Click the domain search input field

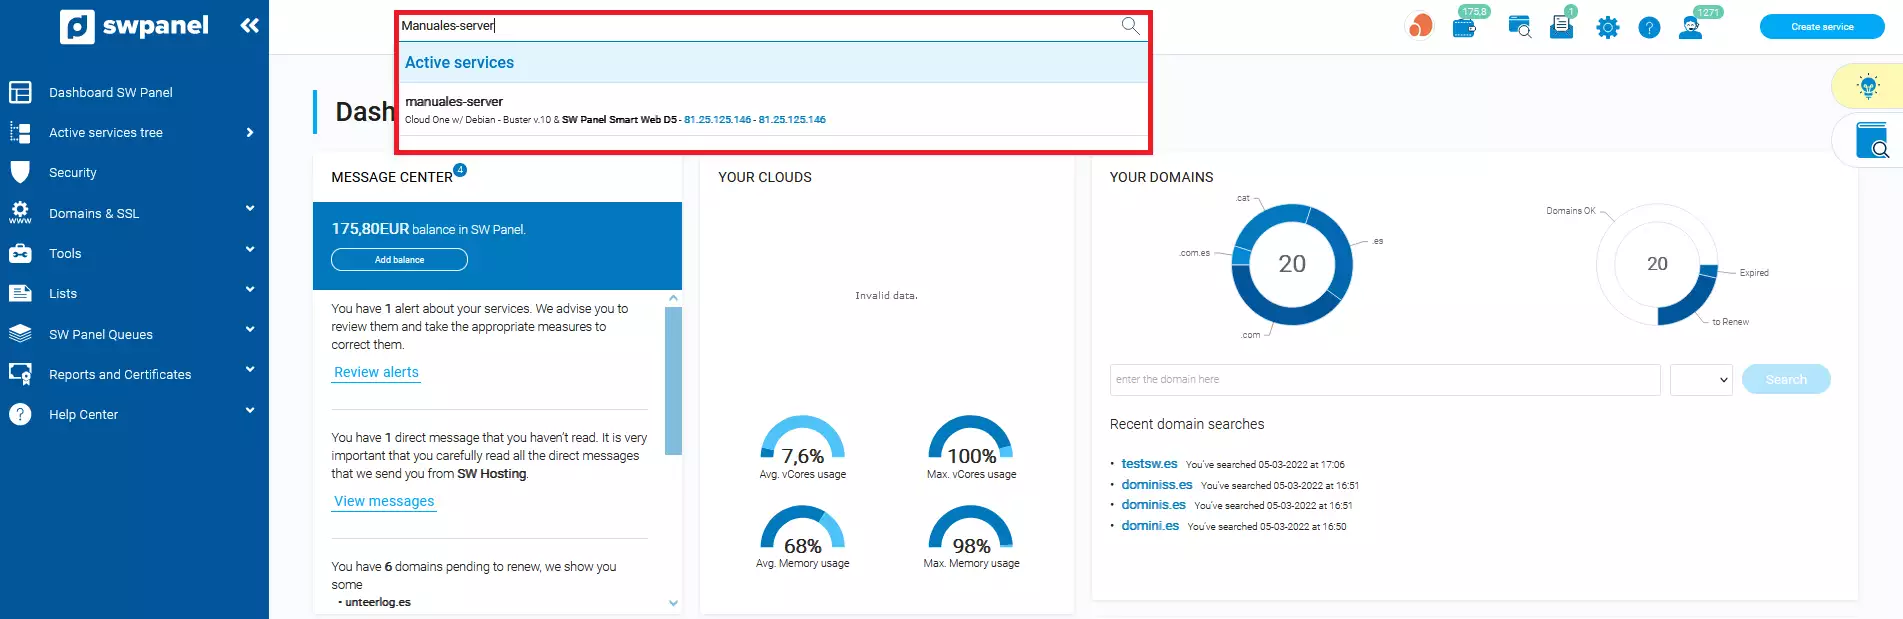click(1384, 380)
